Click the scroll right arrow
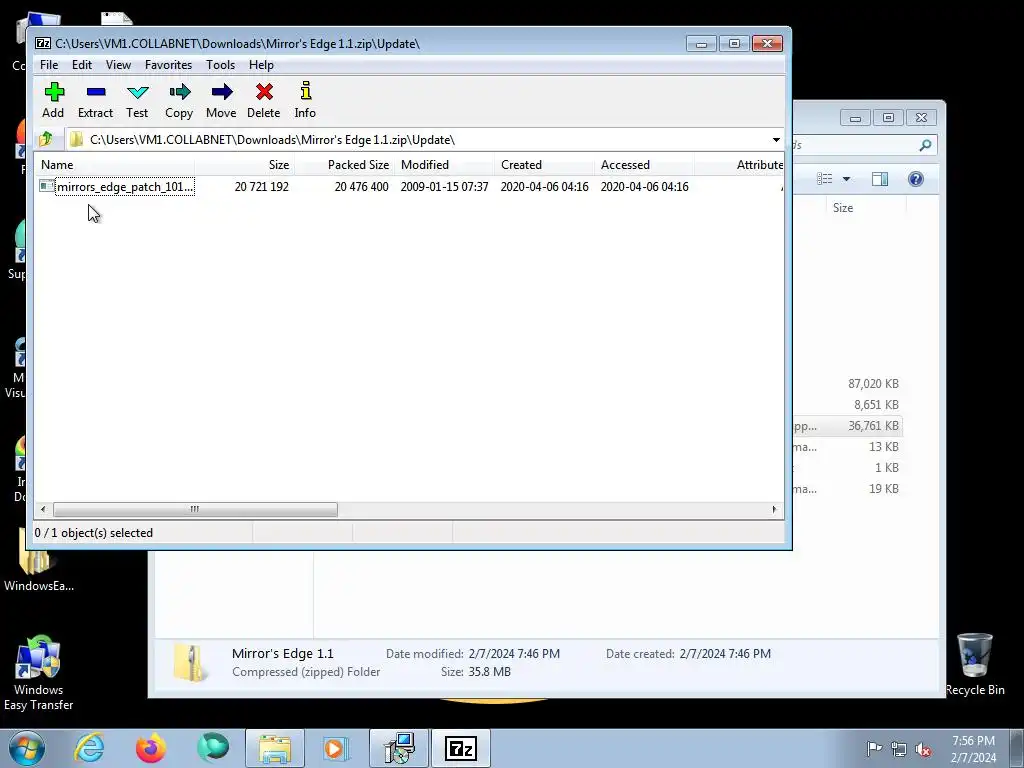The height and width of the screenshot is (768, 1024). click(x=775, y=509)
